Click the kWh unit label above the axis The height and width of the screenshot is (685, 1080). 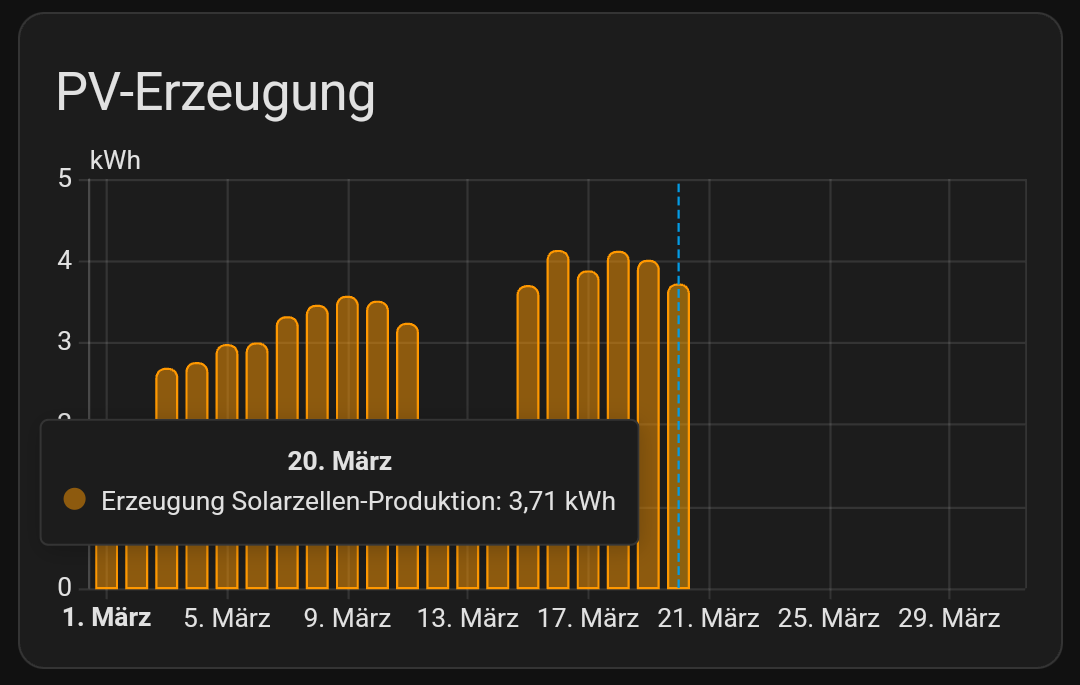(115, 160)
